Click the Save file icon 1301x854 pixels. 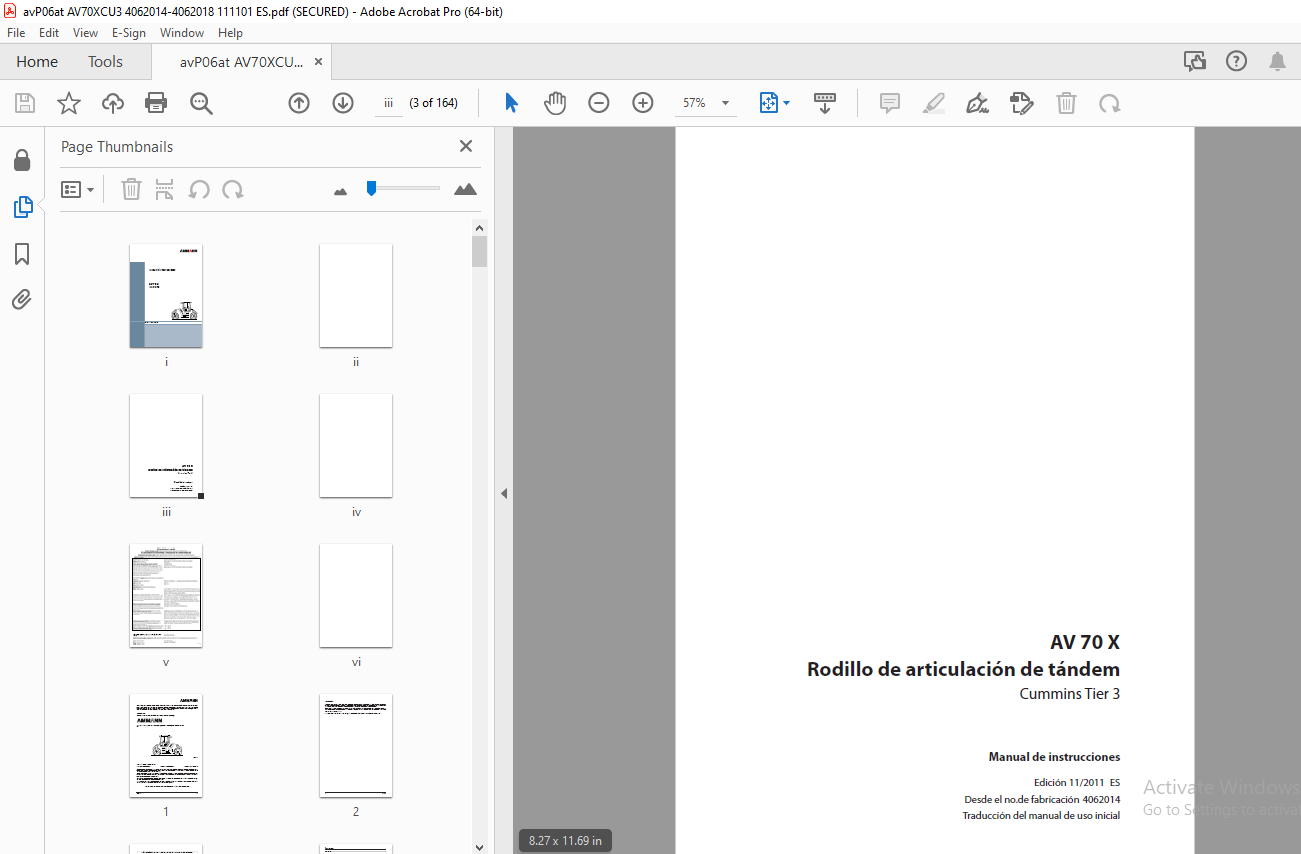click(x=25, y=103)
